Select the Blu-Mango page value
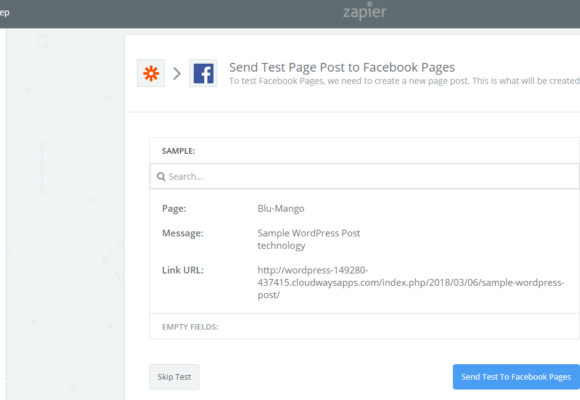580x400 pixels. [x=281, y=209]
